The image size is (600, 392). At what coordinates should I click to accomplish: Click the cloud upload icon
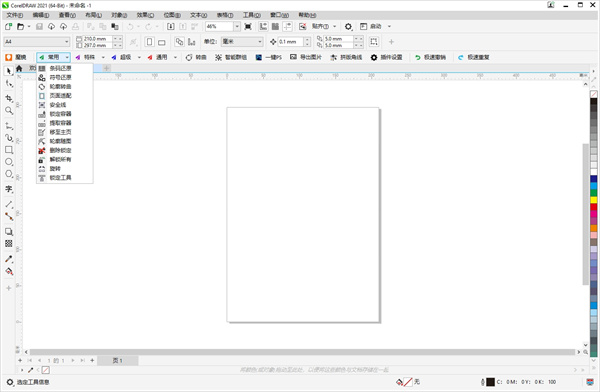[x=64, y=26]
